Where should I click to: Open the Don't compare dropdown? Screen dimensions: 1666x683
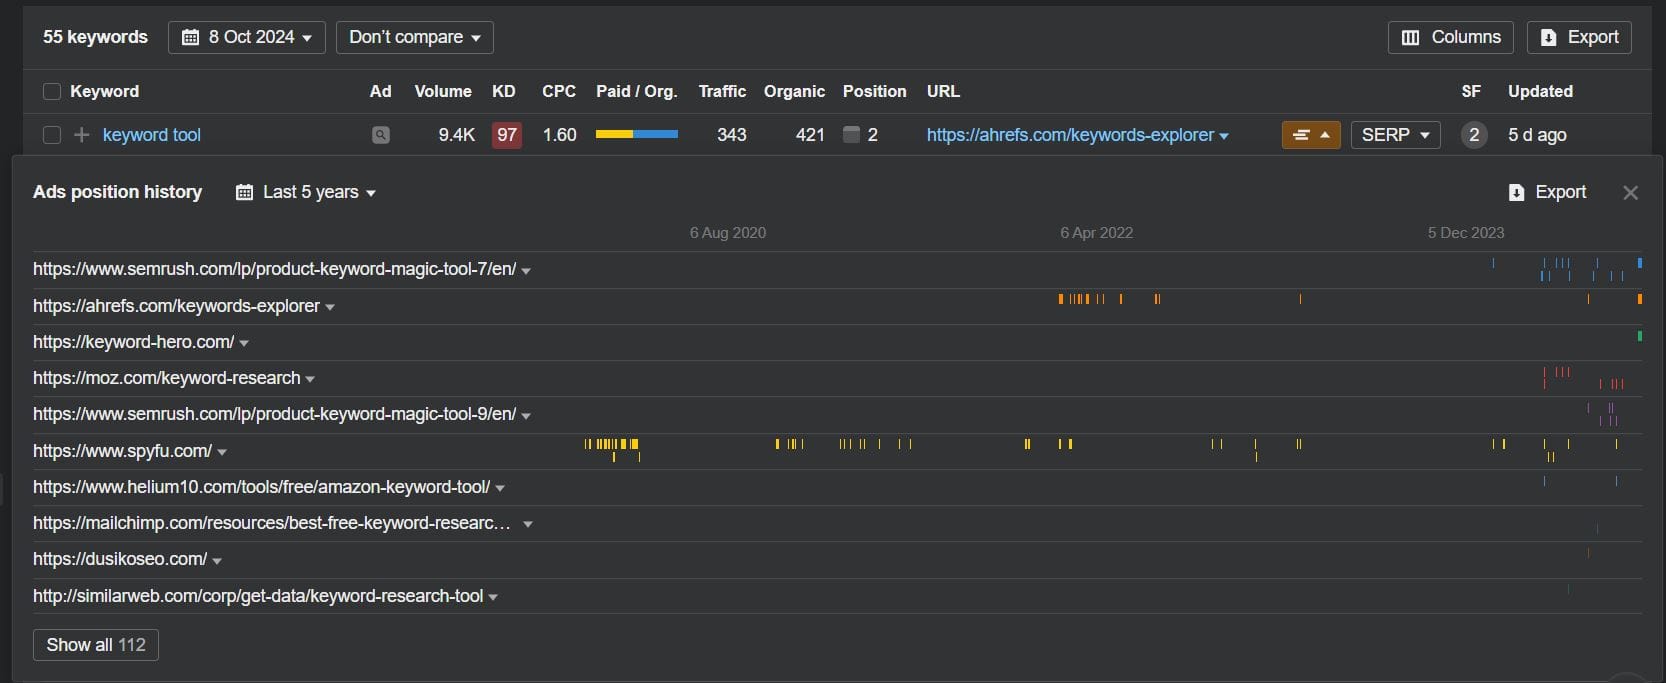pos(415,37)
